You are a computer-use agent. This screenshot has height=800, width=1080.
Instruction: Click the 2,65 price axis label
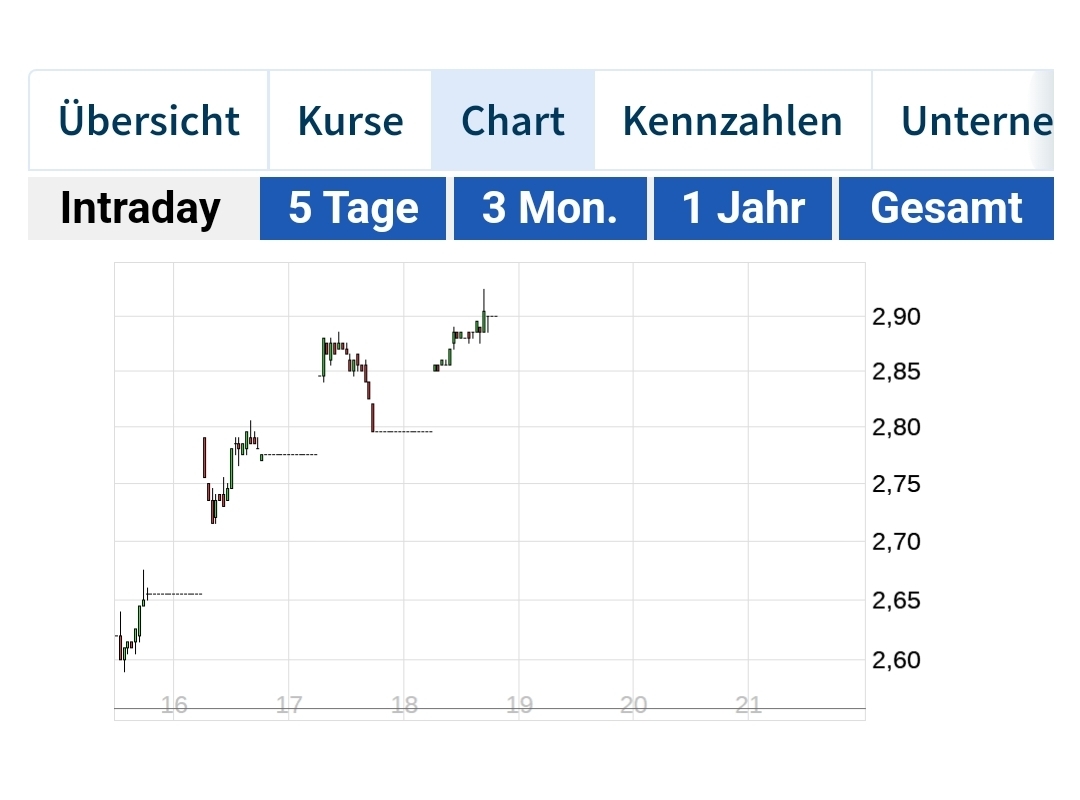896,601
